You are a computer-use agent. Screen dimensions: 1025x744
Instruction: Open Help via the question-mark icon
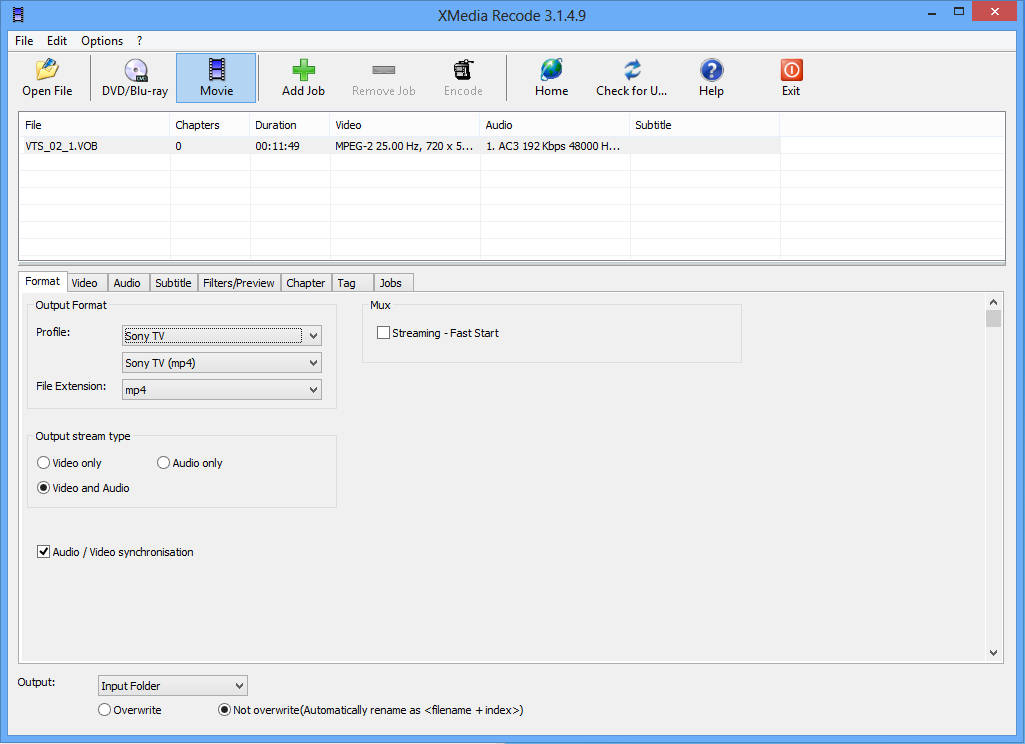tap(711, 70)
